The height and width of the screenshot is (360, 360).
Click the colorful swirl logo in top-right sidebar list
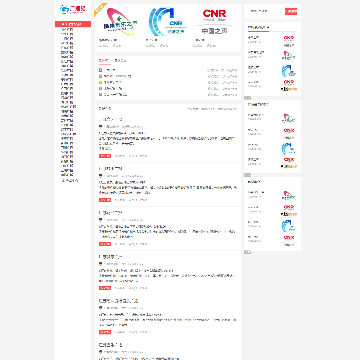(289, 56)
